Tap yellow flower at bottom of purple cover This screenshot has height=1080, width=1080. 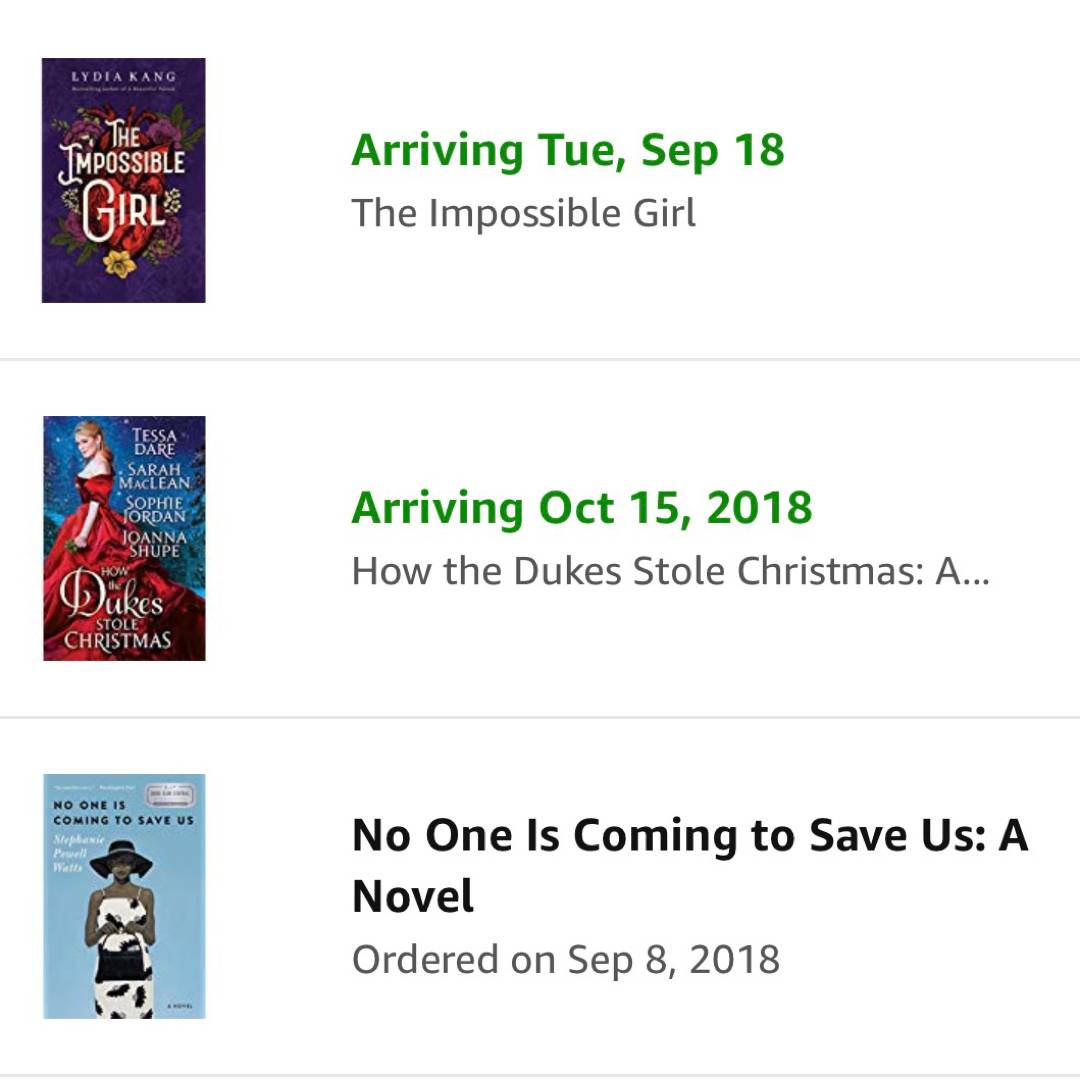pyautogui.click(x=121, y=264)
